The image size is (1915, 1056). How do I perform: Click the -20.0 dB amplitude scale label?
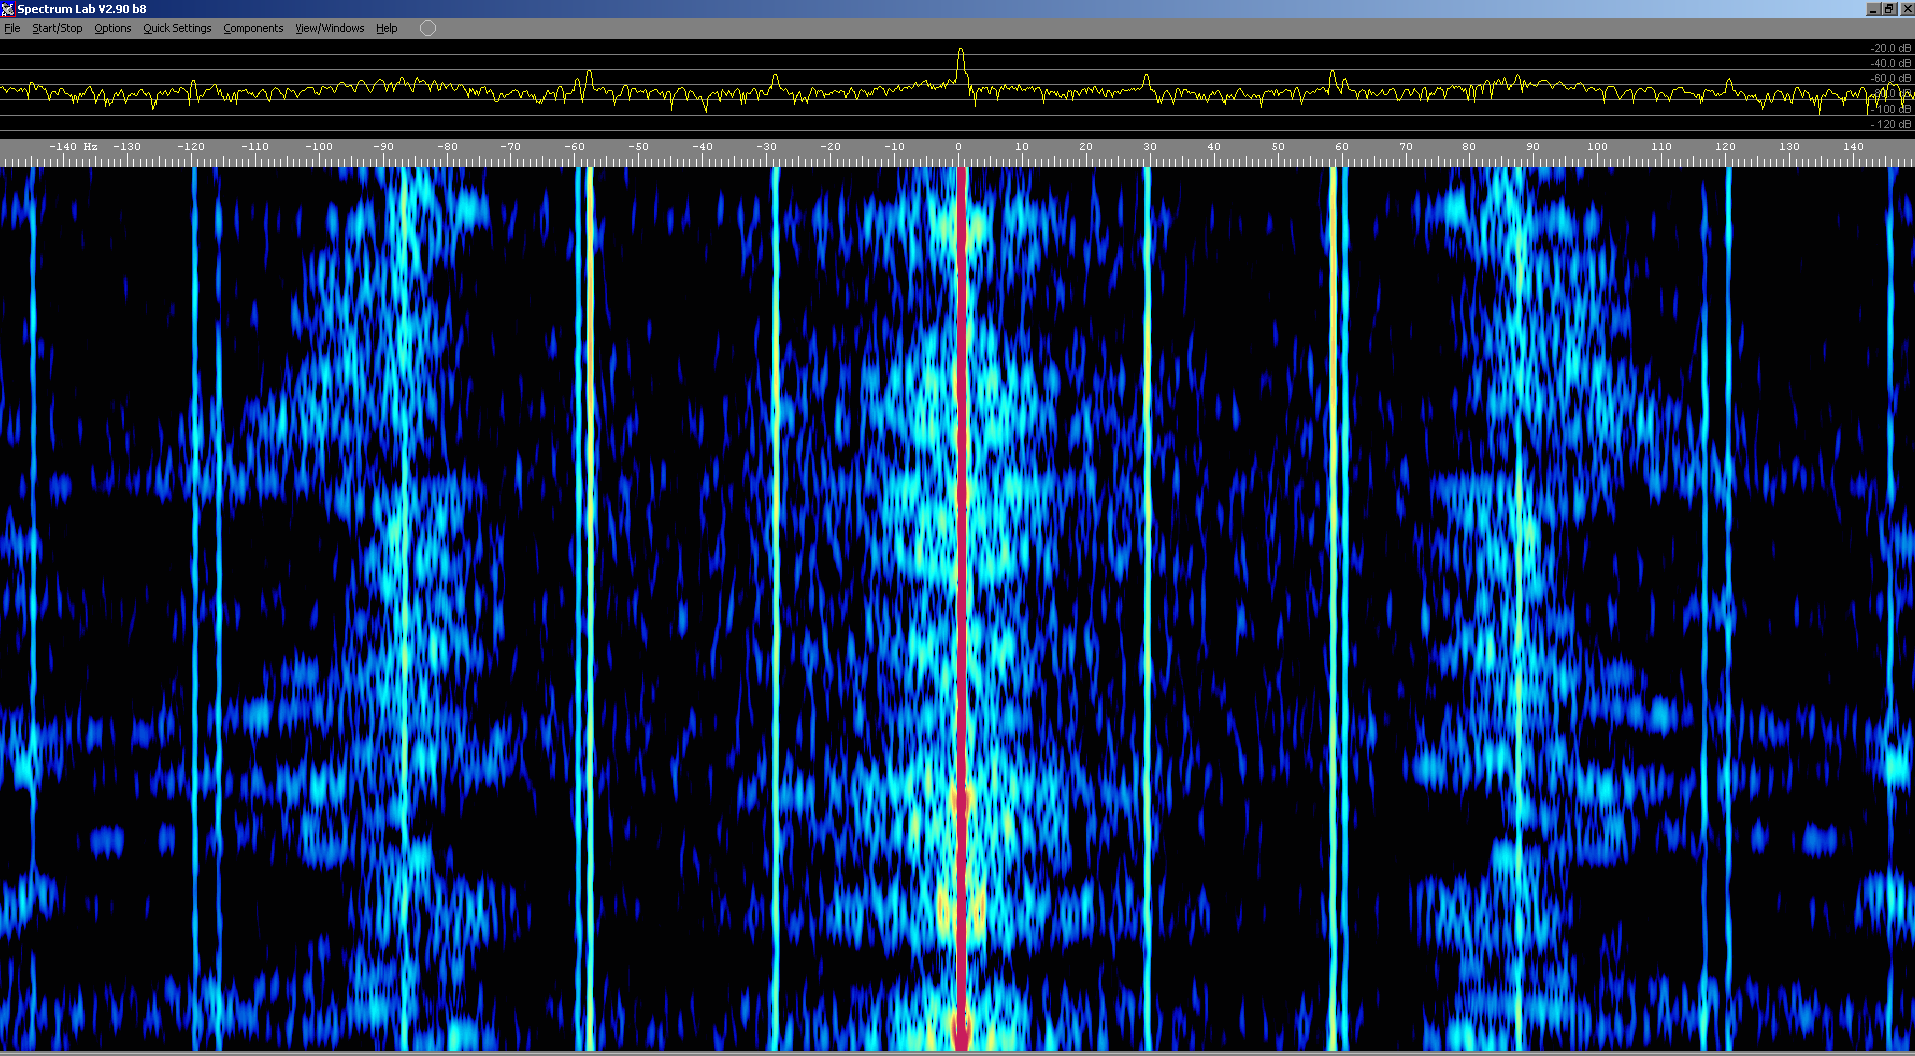[x=1890, y=48]
